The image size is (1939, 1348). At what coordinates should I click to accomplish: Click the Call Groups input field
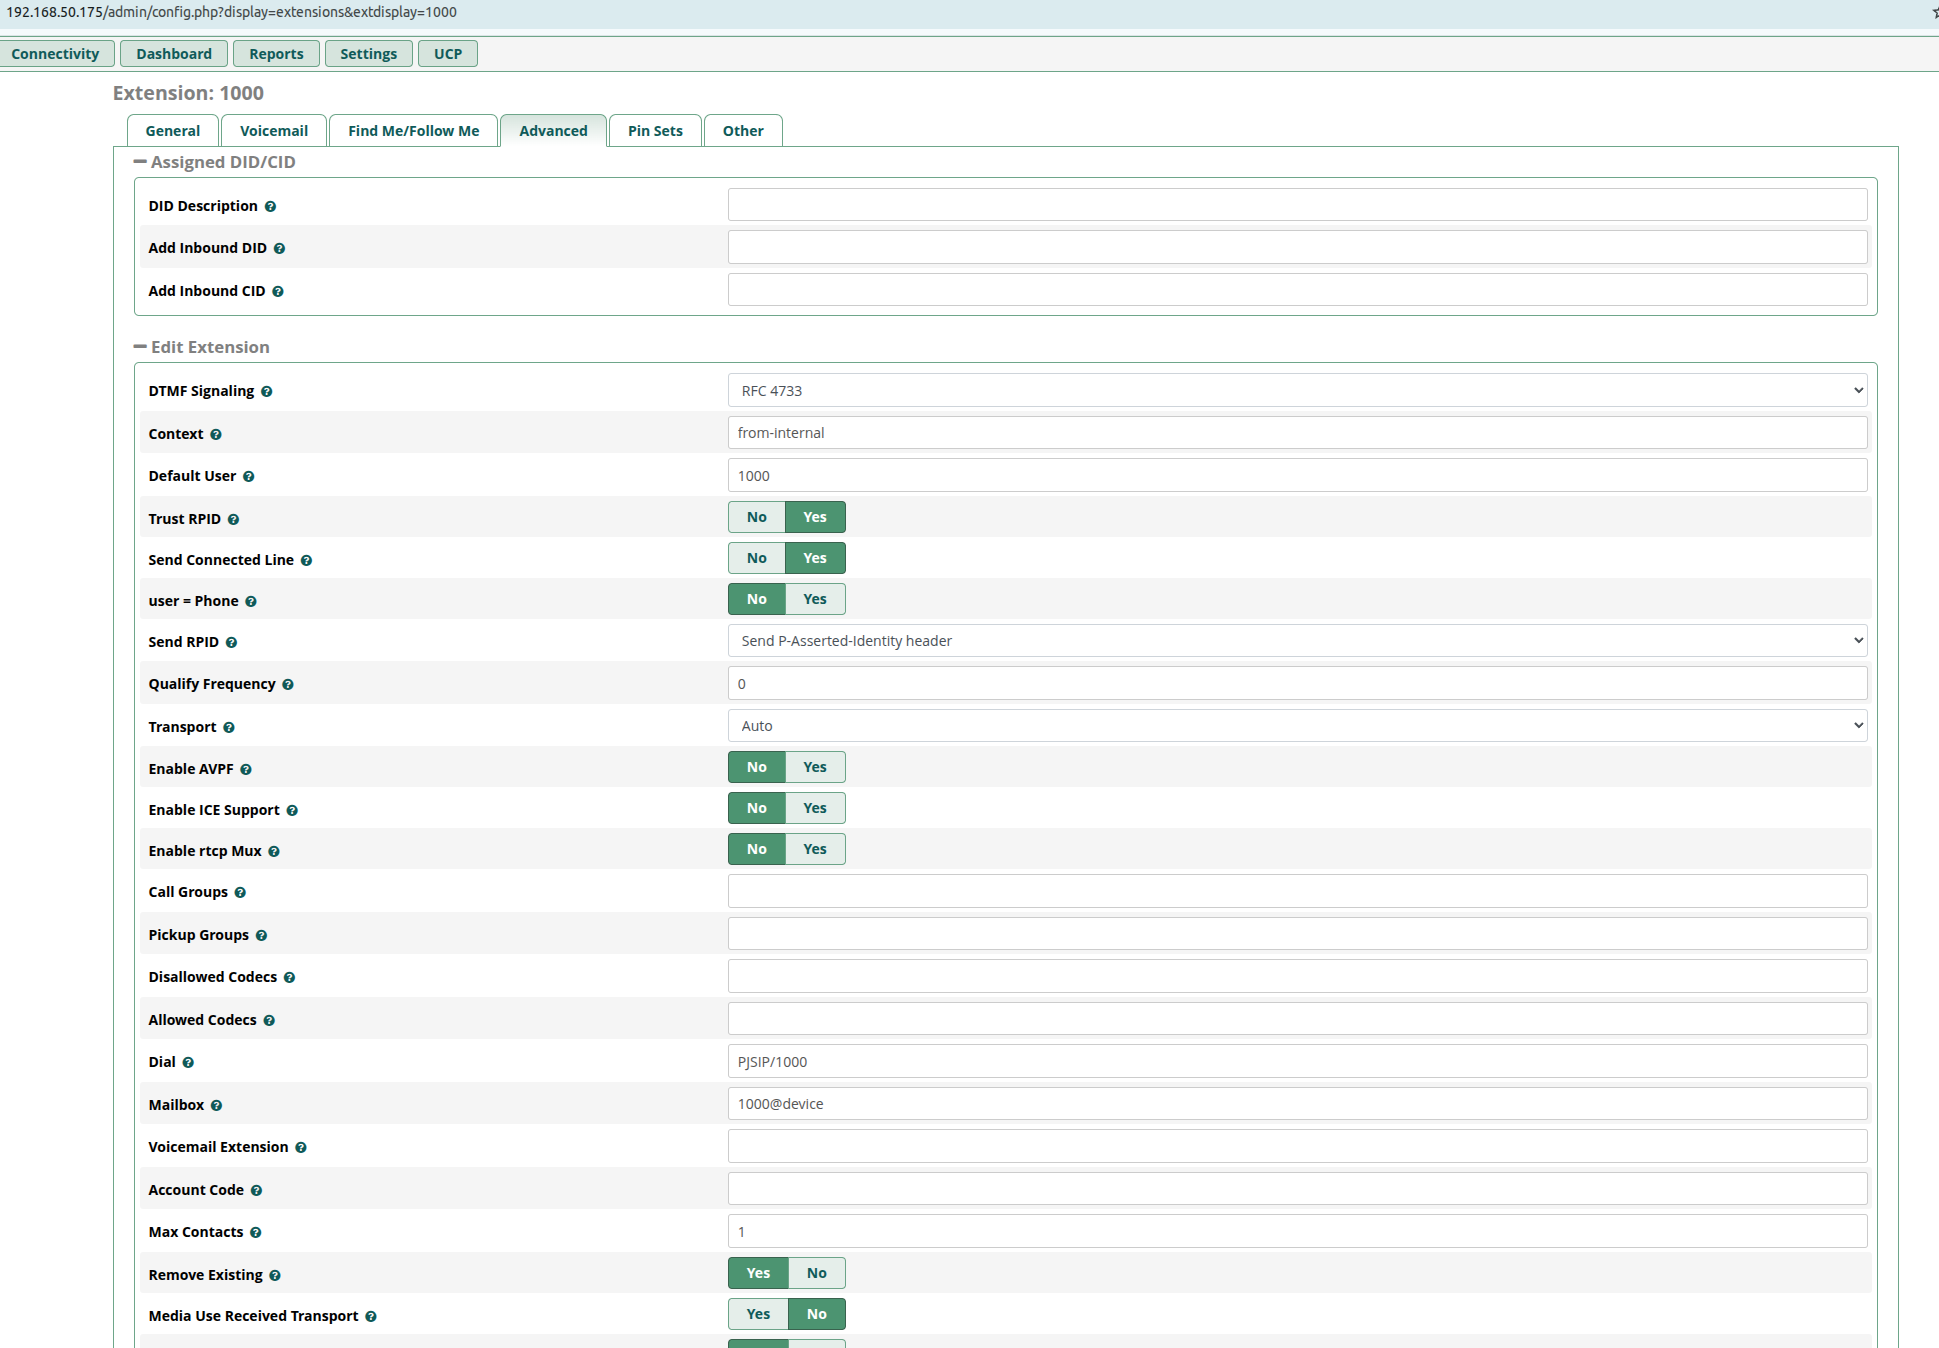point(1297,892)
